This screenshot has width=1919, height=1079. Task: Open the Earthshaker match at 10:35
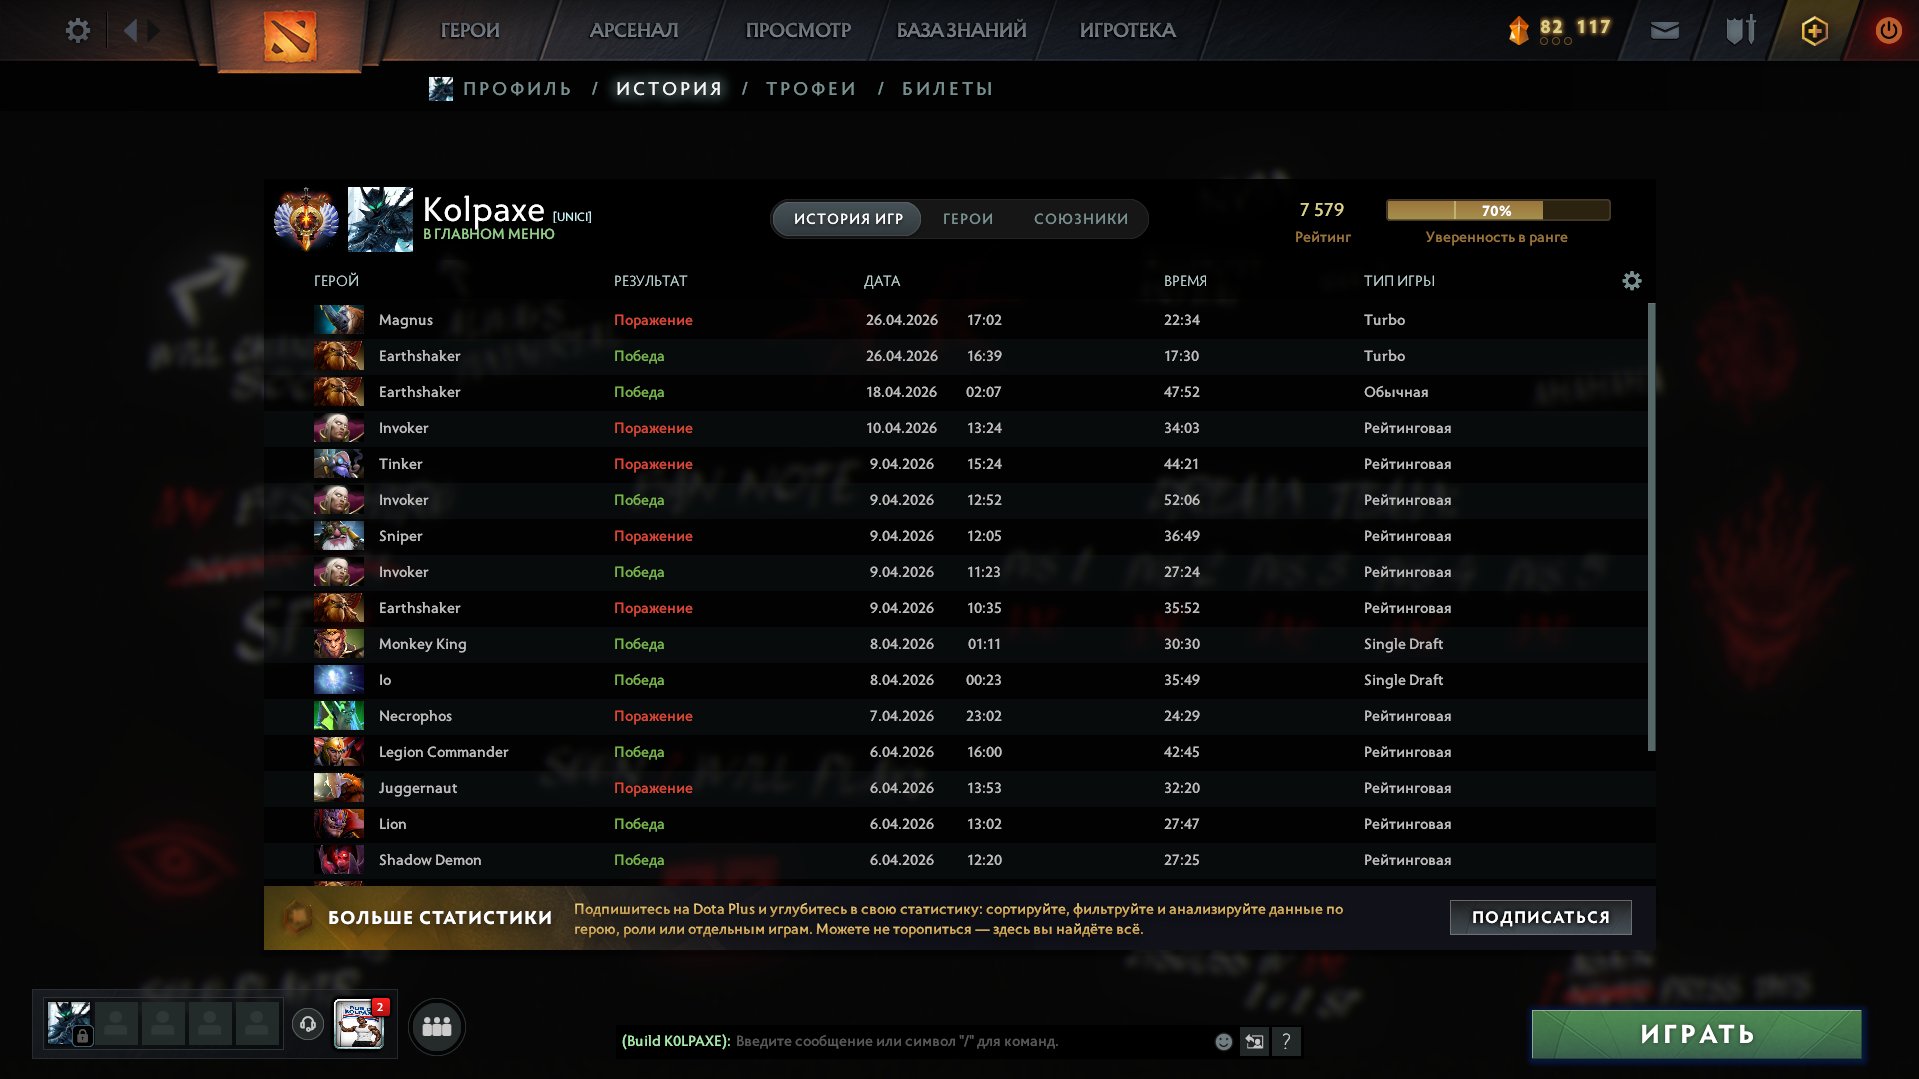[x=955, y=608]
